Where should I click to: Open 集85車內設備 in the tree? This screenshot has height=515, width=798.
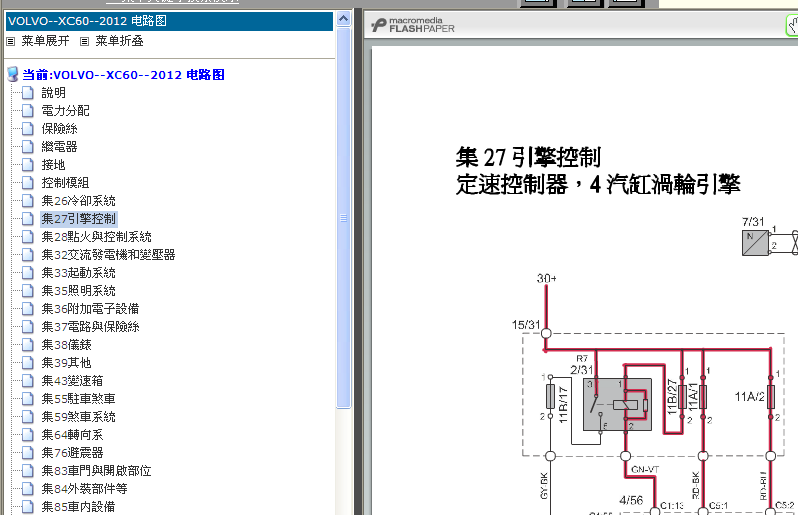coord(78,507)
